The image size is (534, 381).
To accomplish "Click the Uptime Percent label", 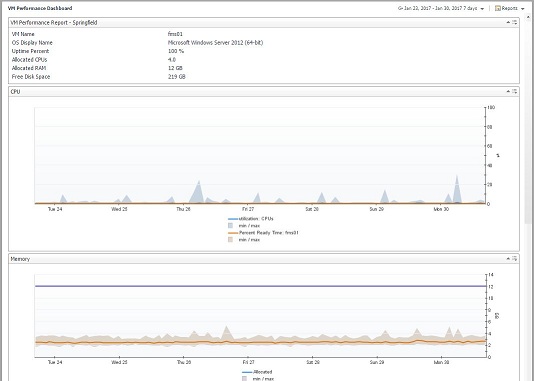I will pos(30,51).
